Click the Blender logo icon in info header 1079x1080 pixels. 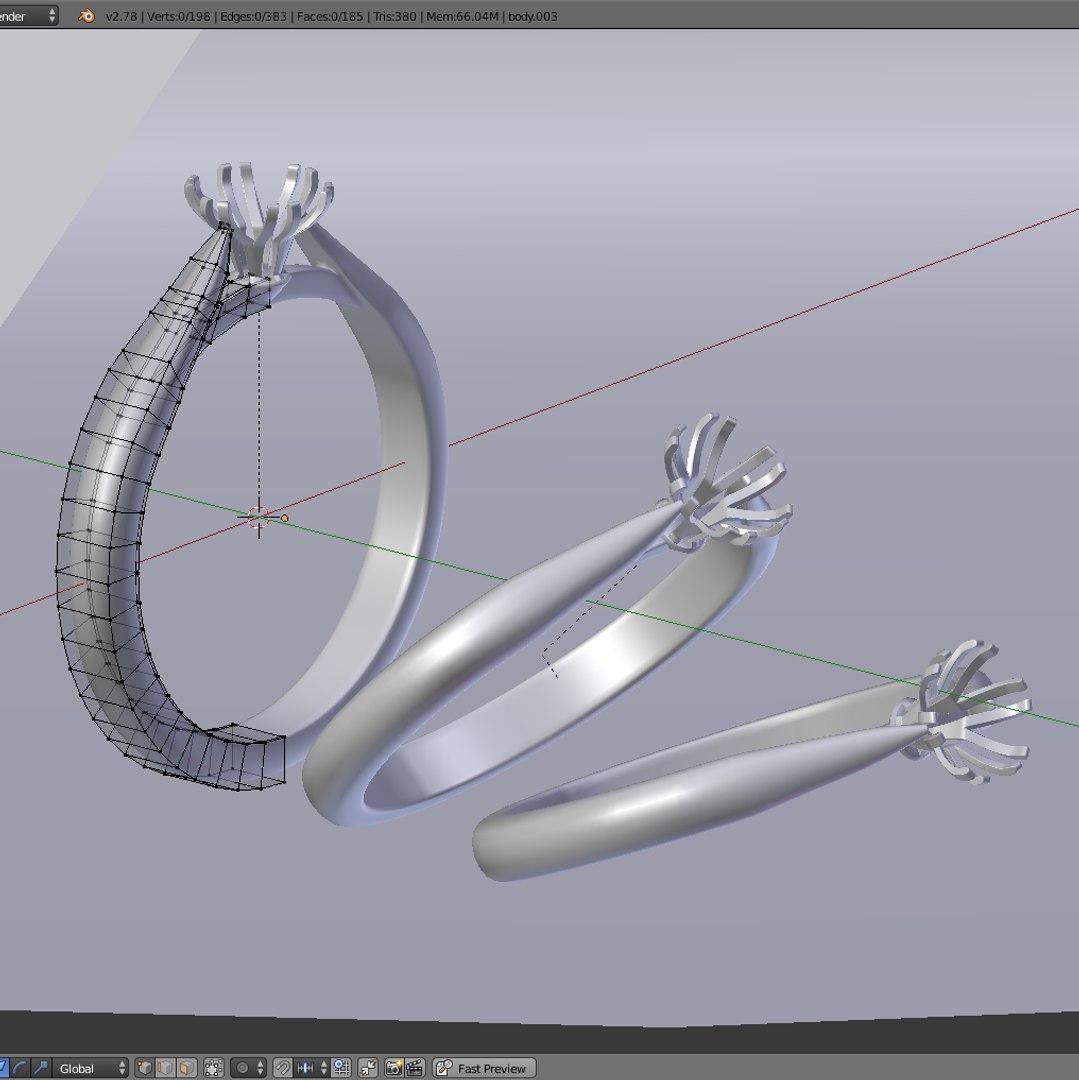(87, 16)
